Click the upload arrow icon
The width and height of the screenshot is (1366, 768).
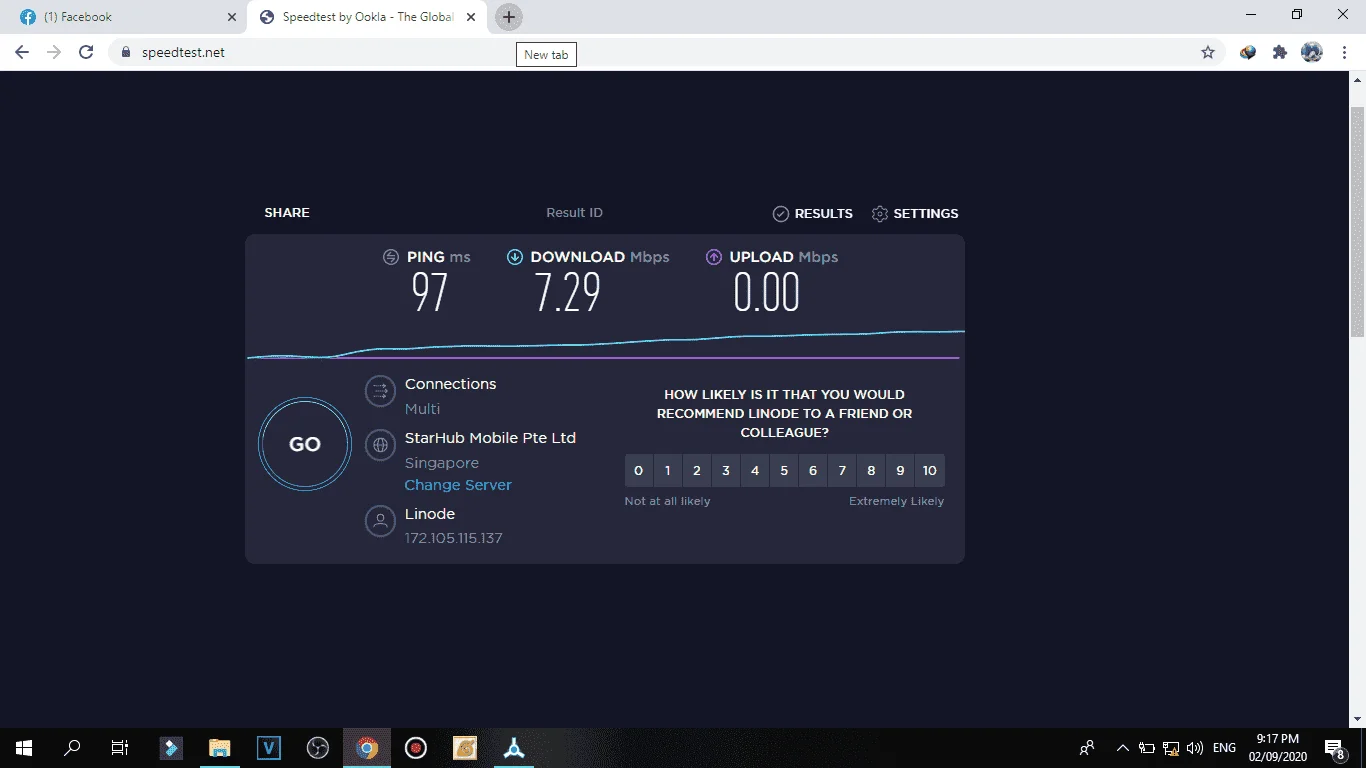(714, 257)
